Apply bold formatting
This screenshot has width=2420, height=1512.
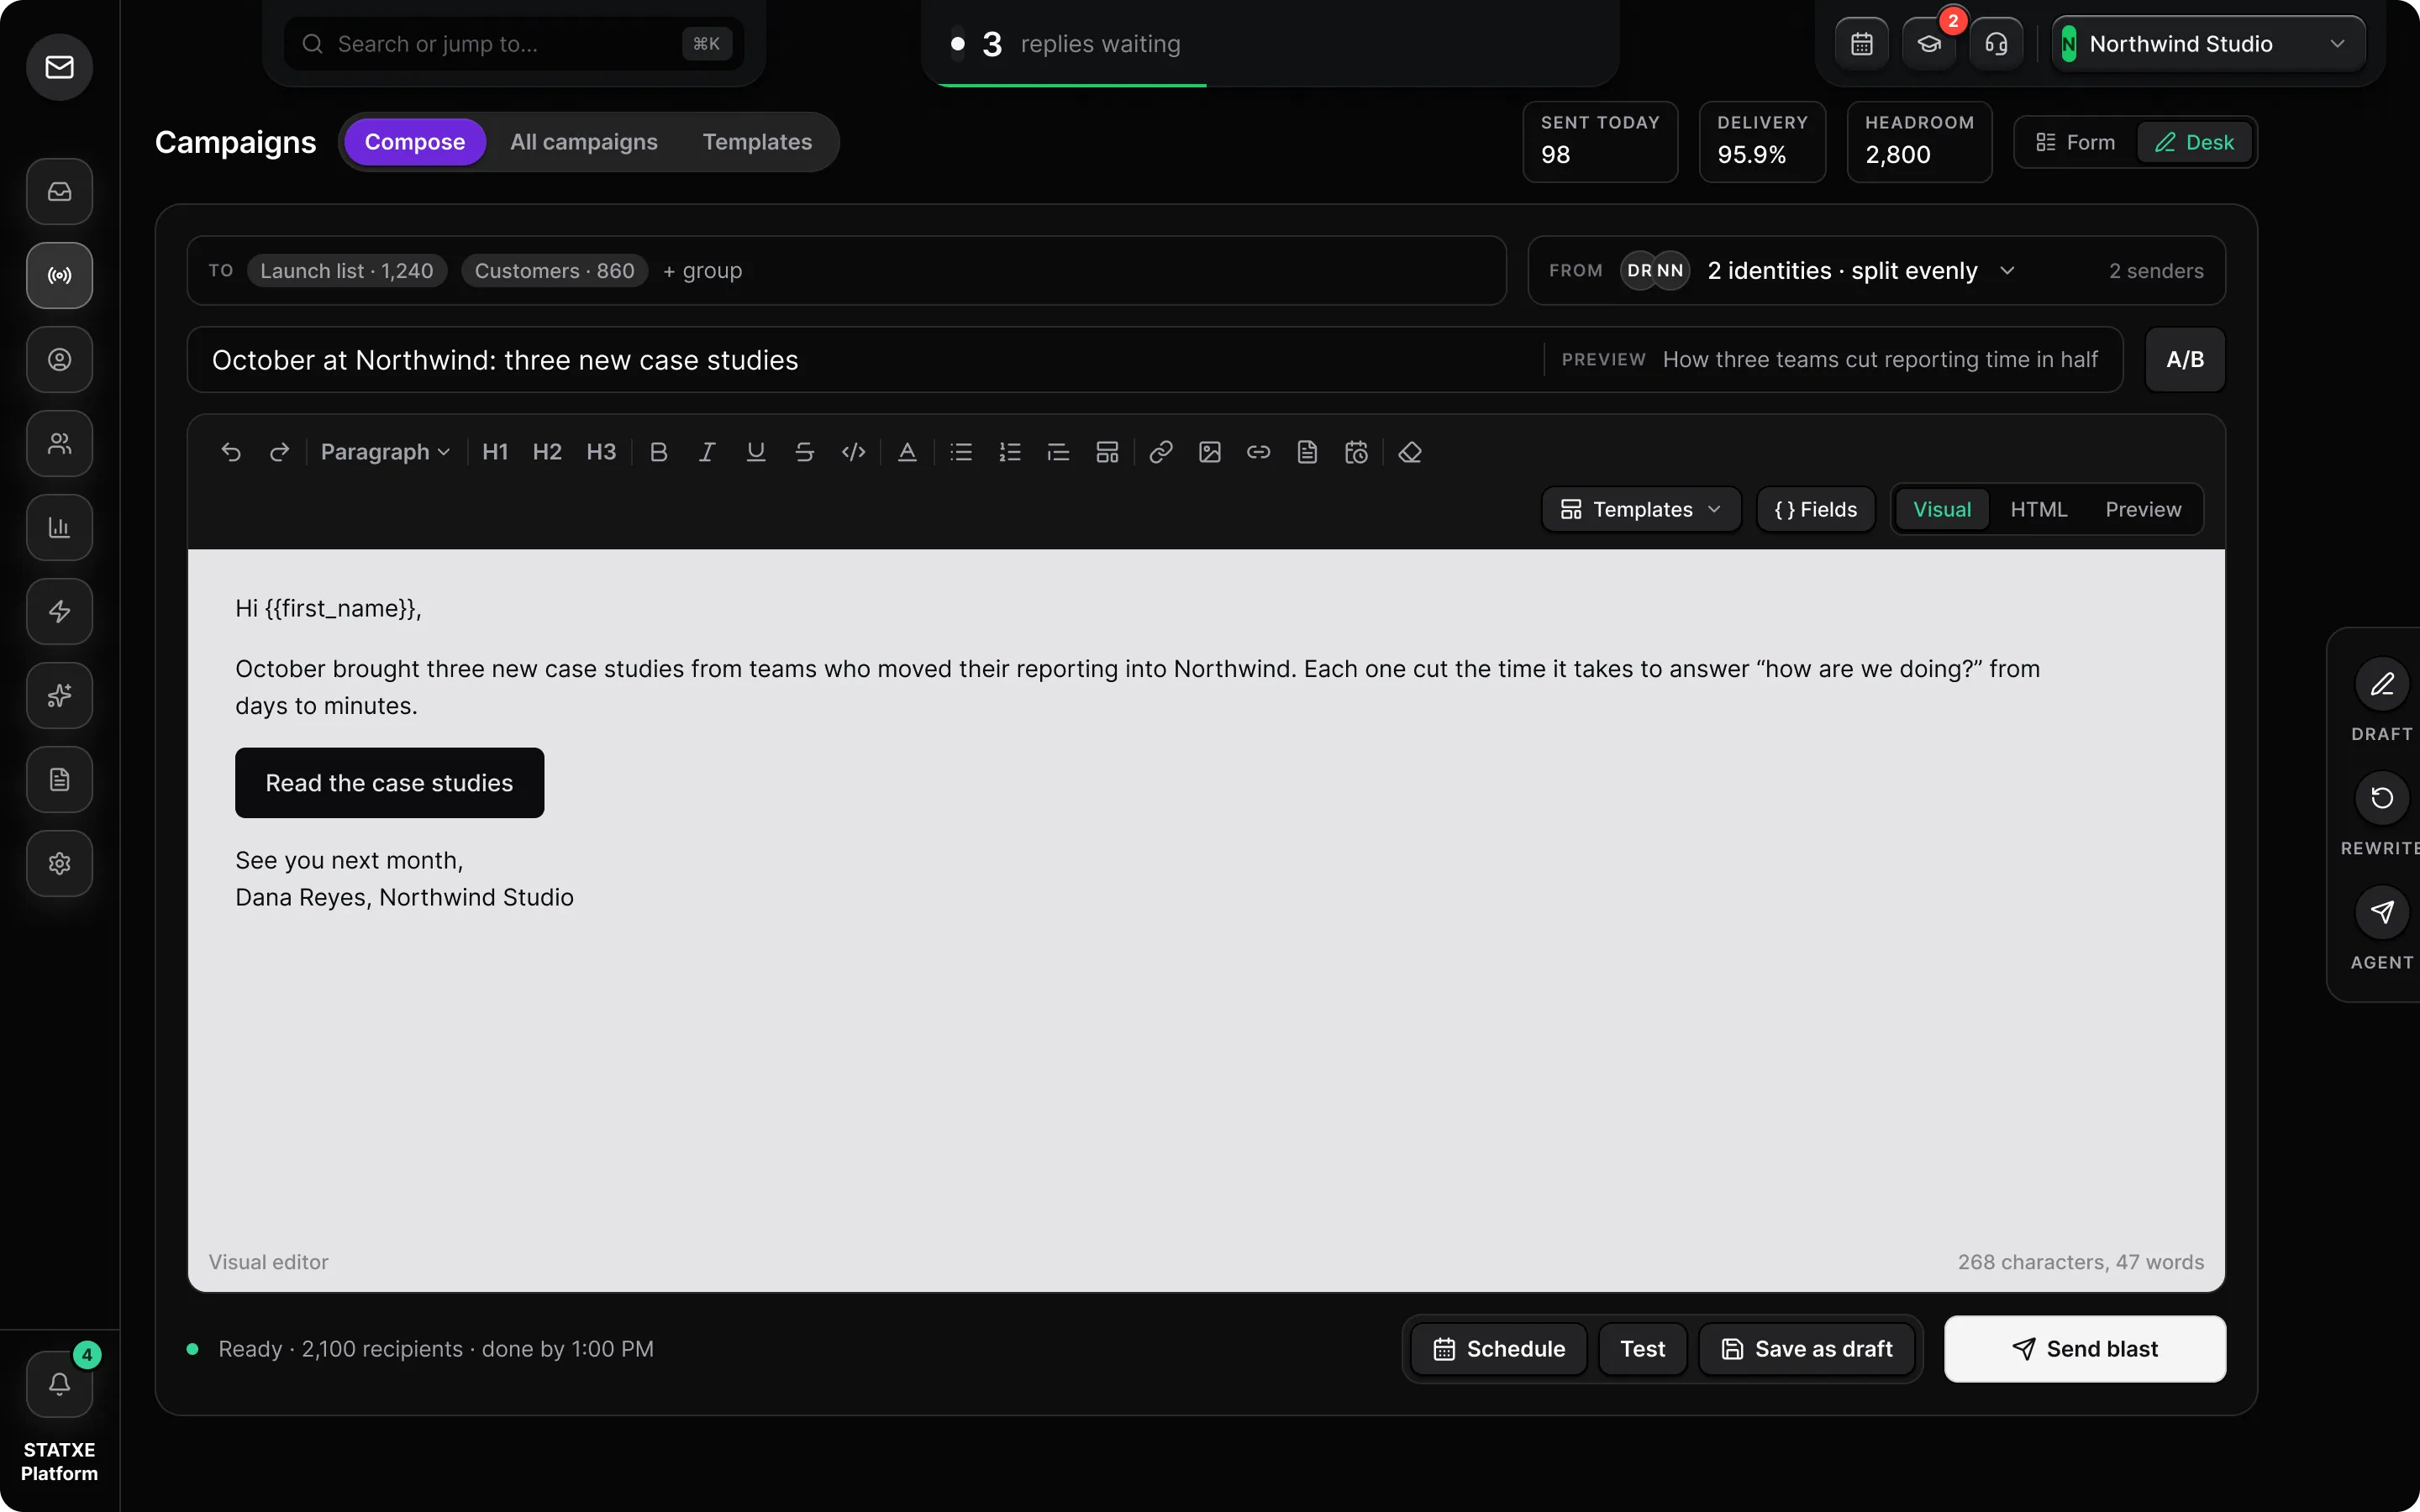pyautogui.click(x=658, y=452)
